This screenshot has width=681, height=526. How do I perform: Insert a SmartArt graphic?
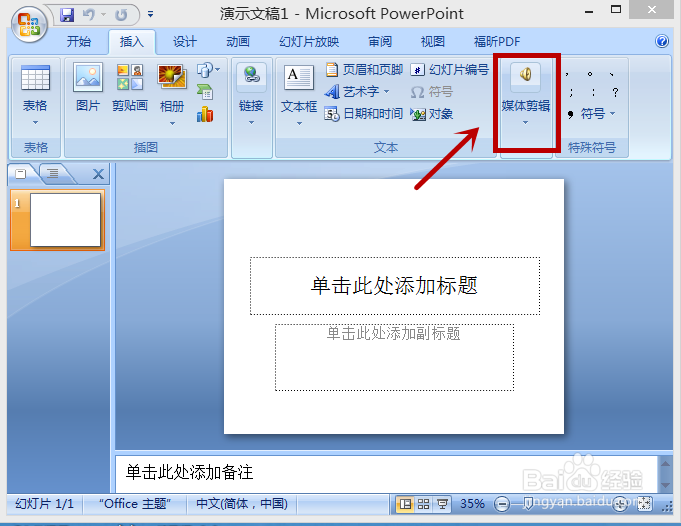click(x=205, y=92)
